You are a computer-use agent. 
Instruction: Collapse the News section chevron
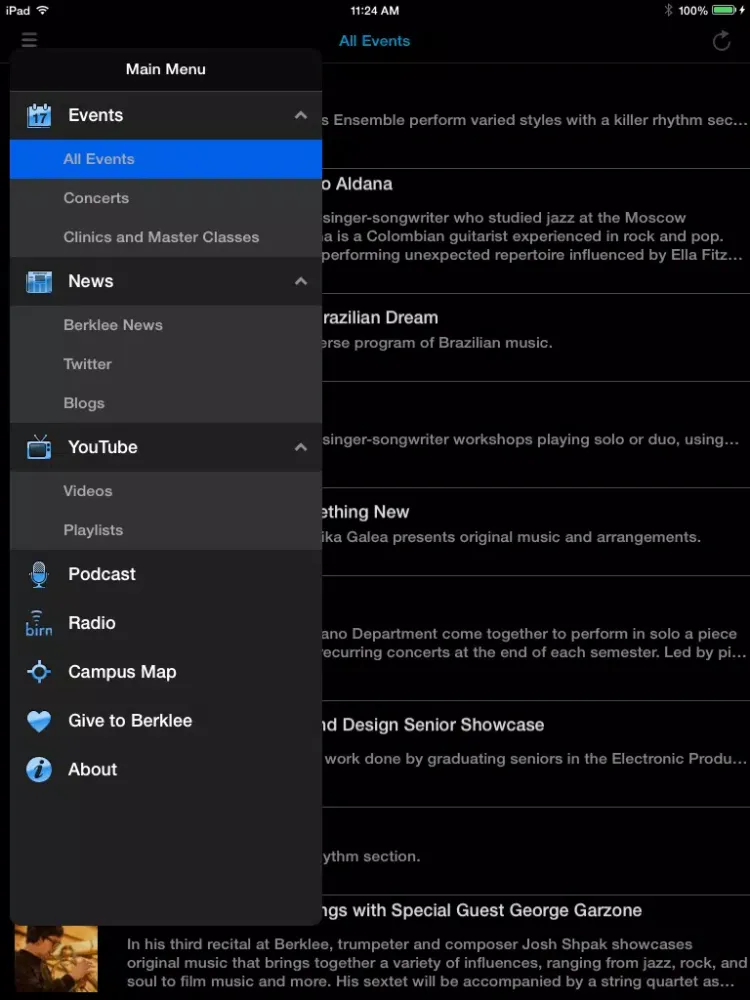click(x=300, y=281)
